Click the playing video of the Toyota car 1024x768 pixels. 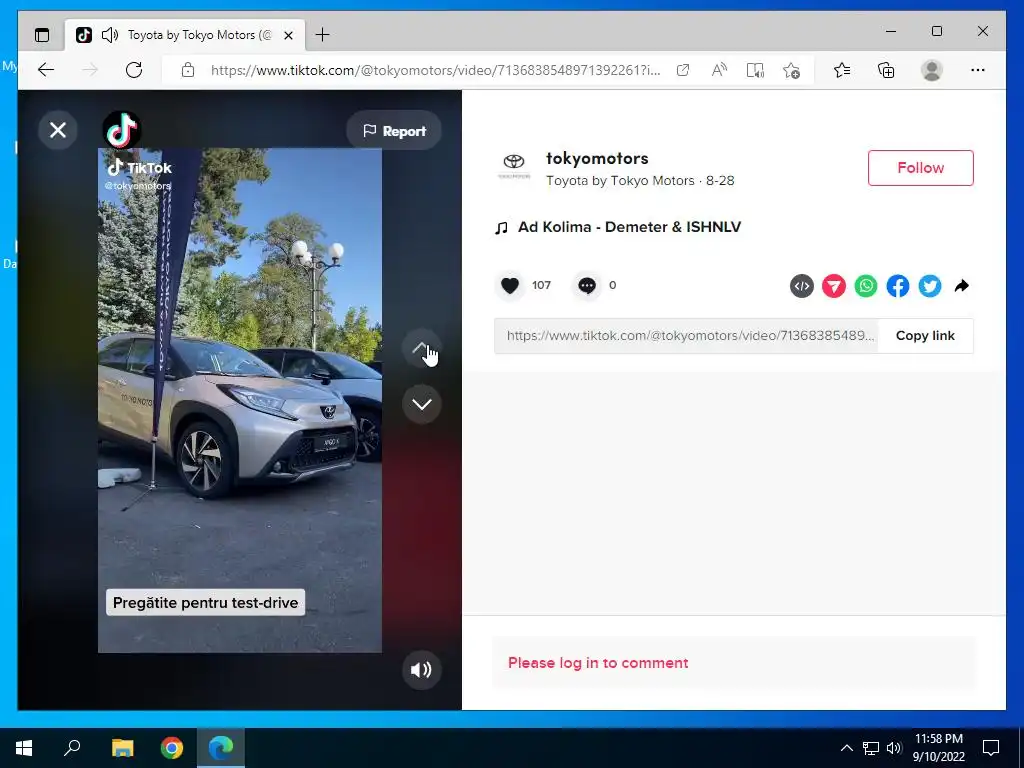240,400
